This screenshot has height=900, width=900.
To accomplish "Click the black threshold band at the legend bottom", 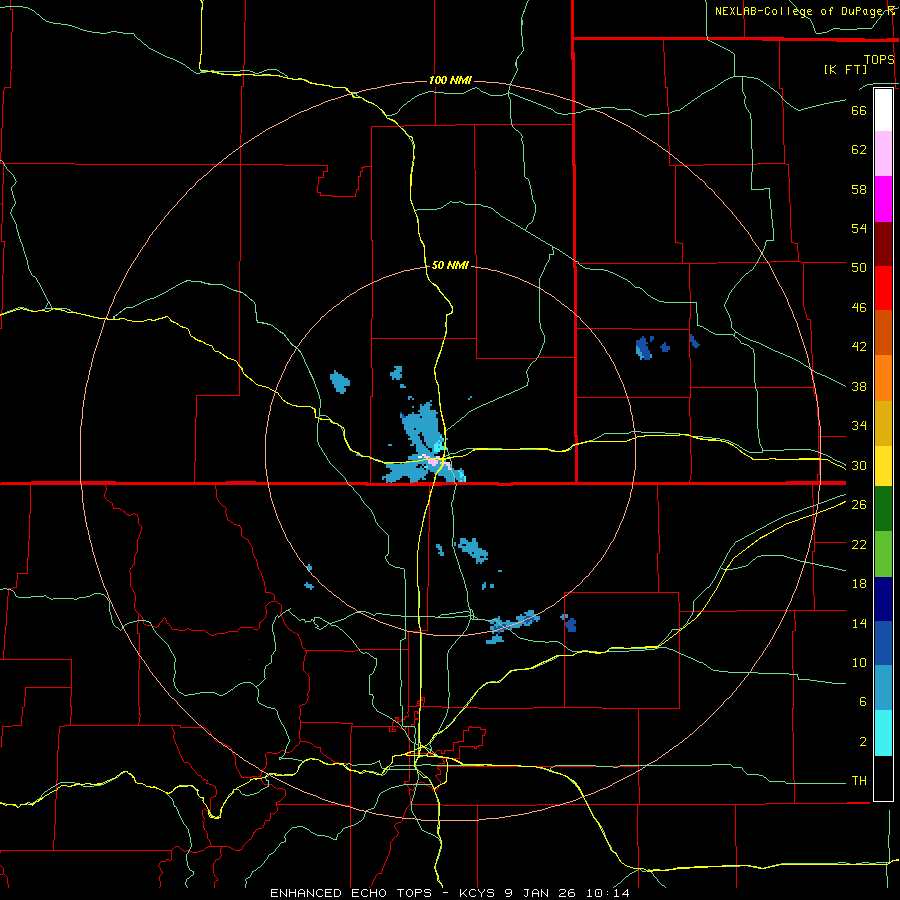I will pos(883,778).
